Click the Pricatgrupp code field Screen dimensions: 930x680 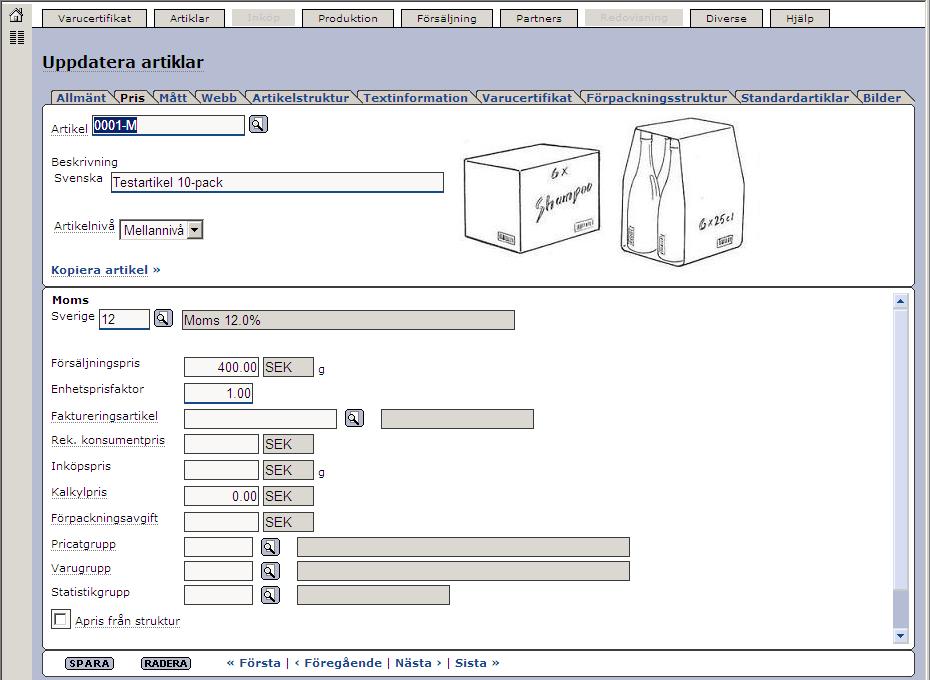pos(218,547)
